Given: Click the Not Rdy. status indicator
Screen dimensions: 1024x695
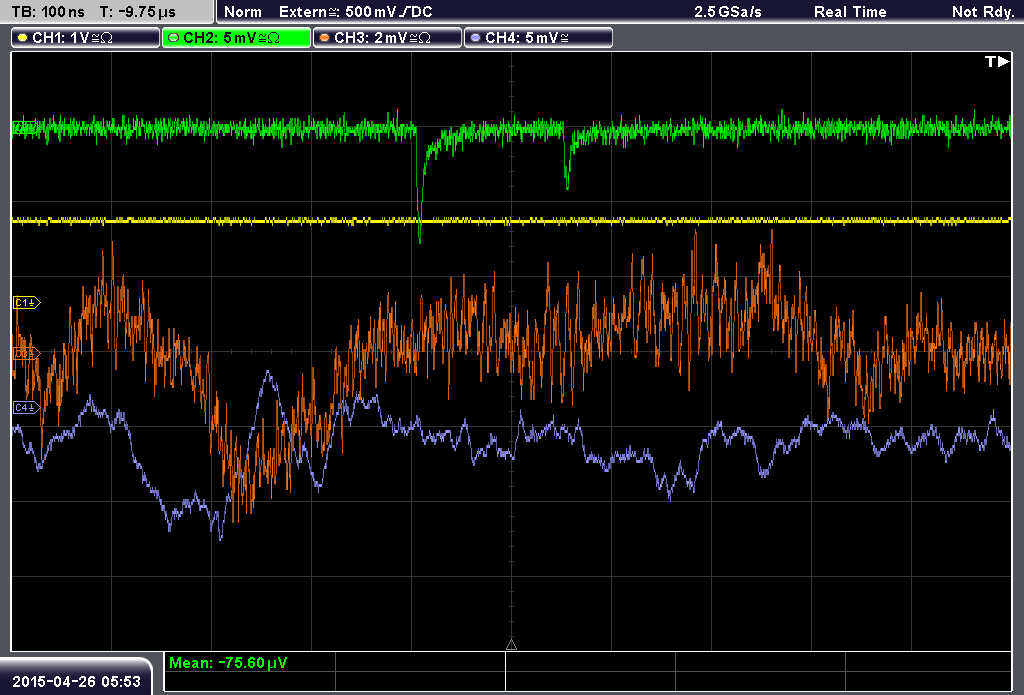Looking at the screenshot, I should point(983,12).
